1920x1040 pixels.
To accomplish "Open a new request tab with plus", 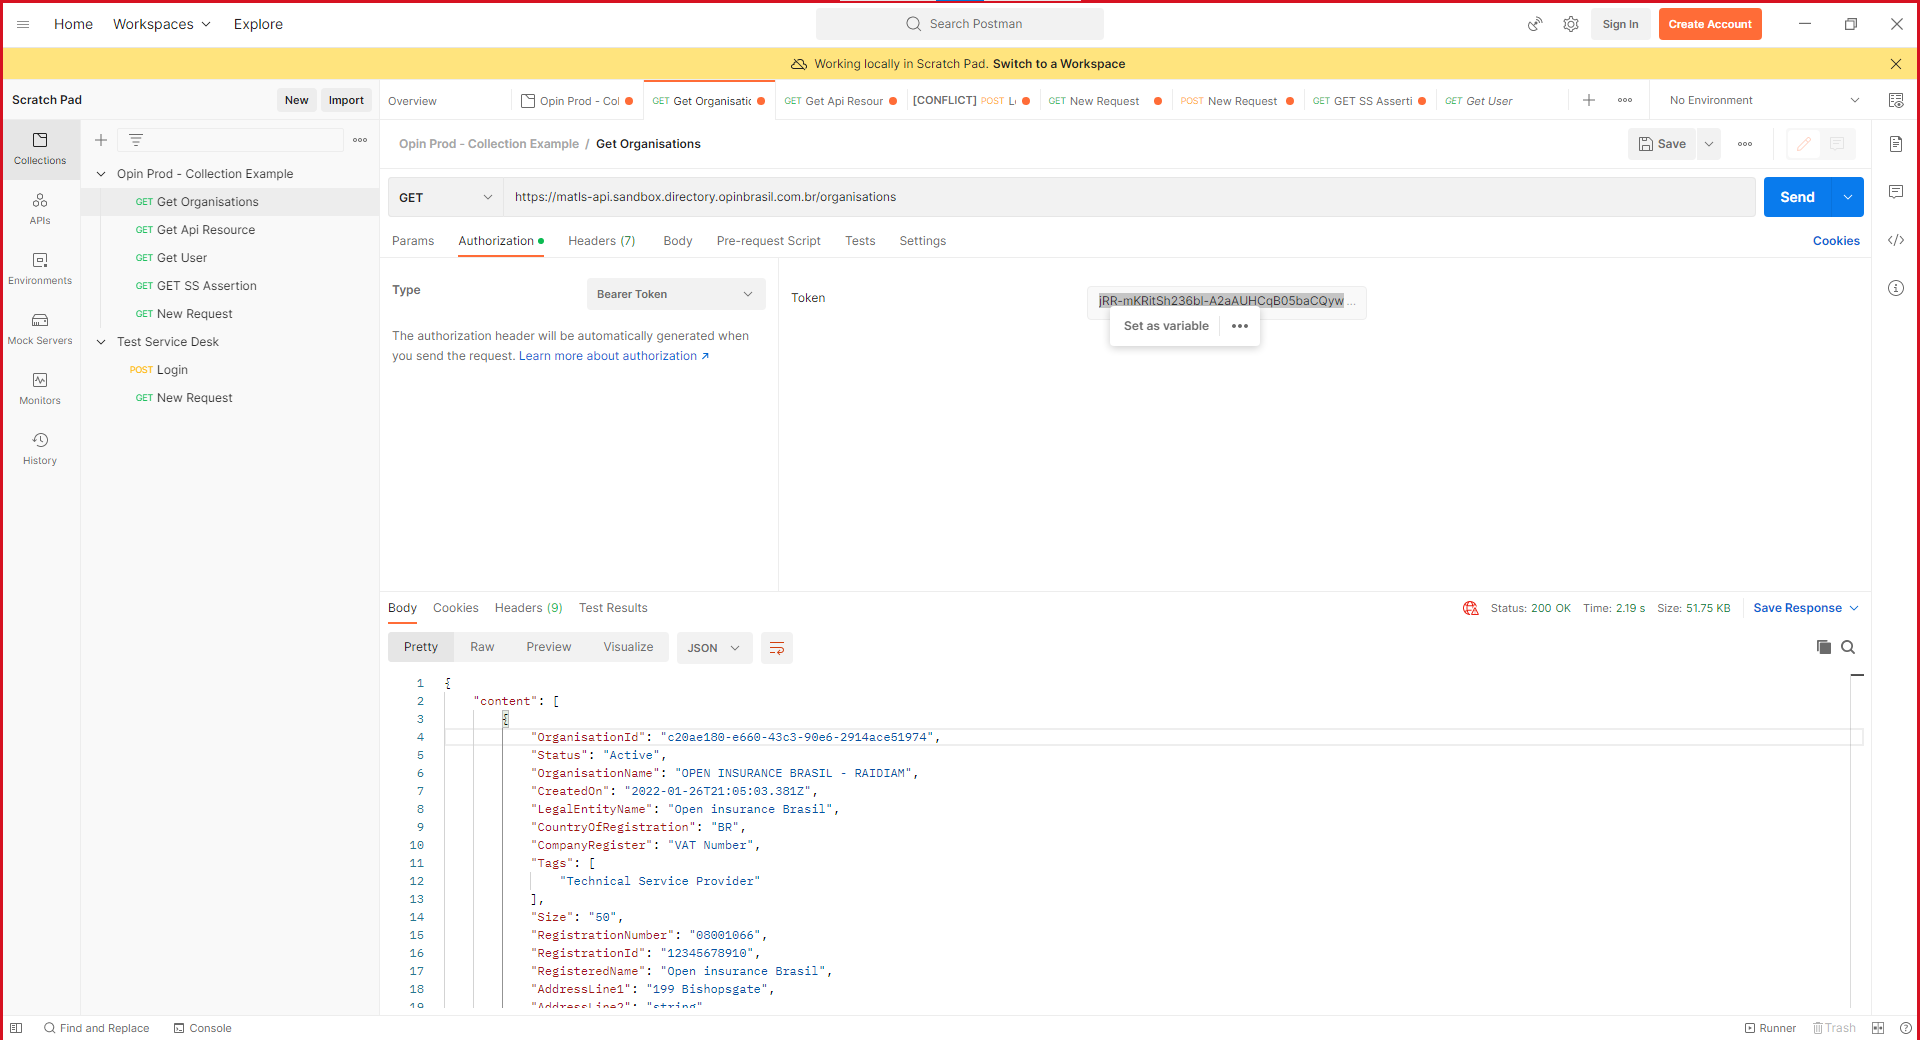I will [x=1589, y=100].
